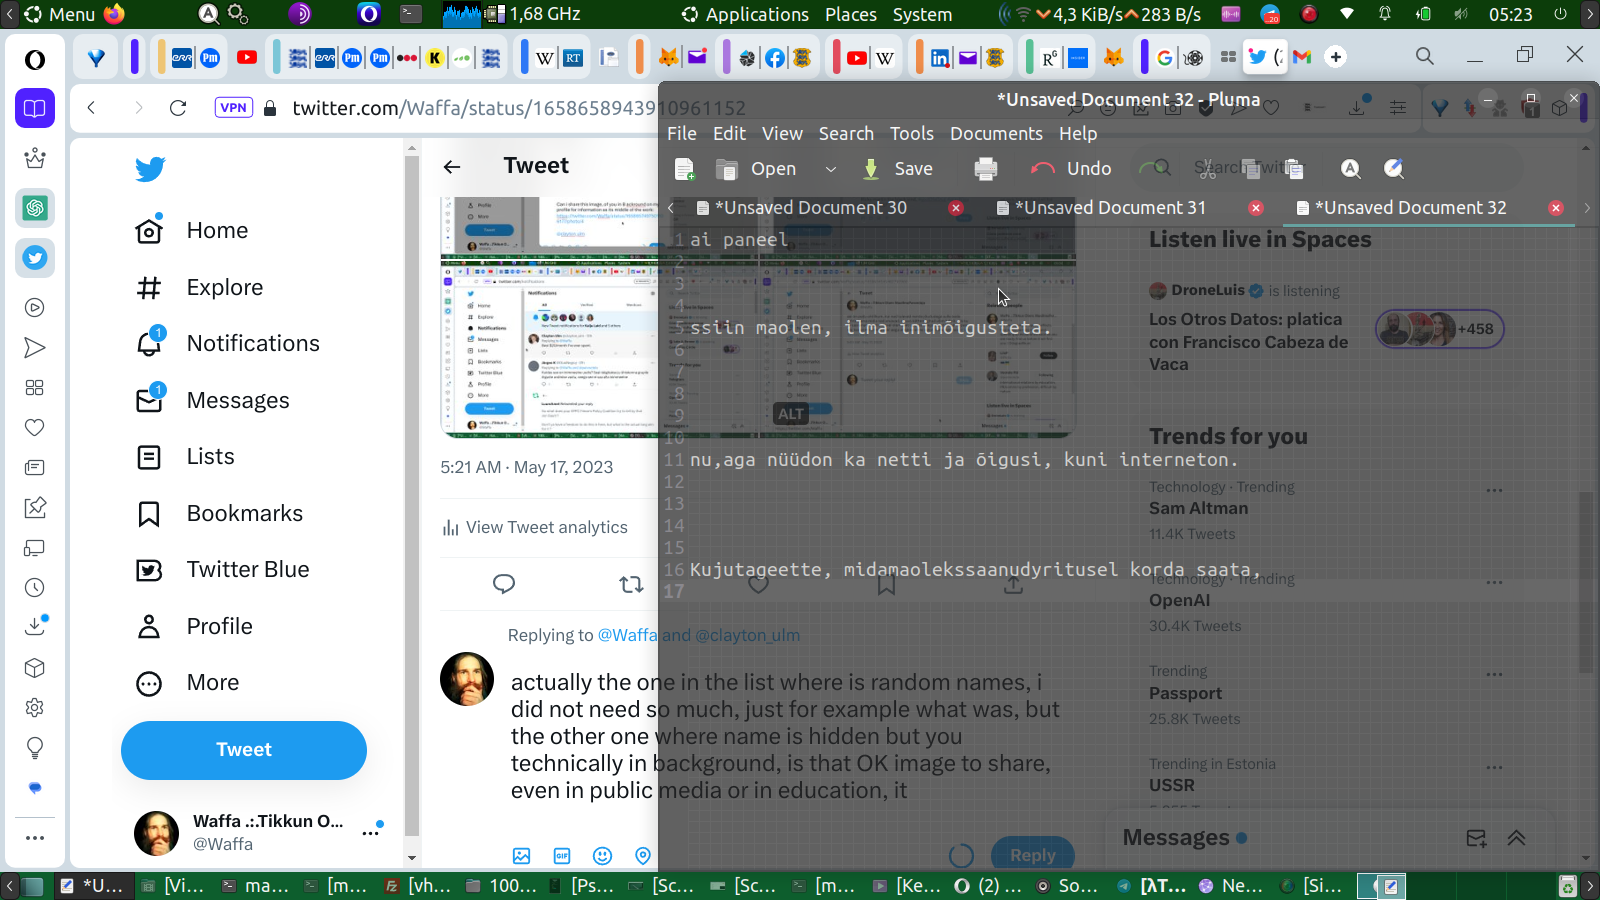Open Twitter Bookmarks

click(219, 514)
